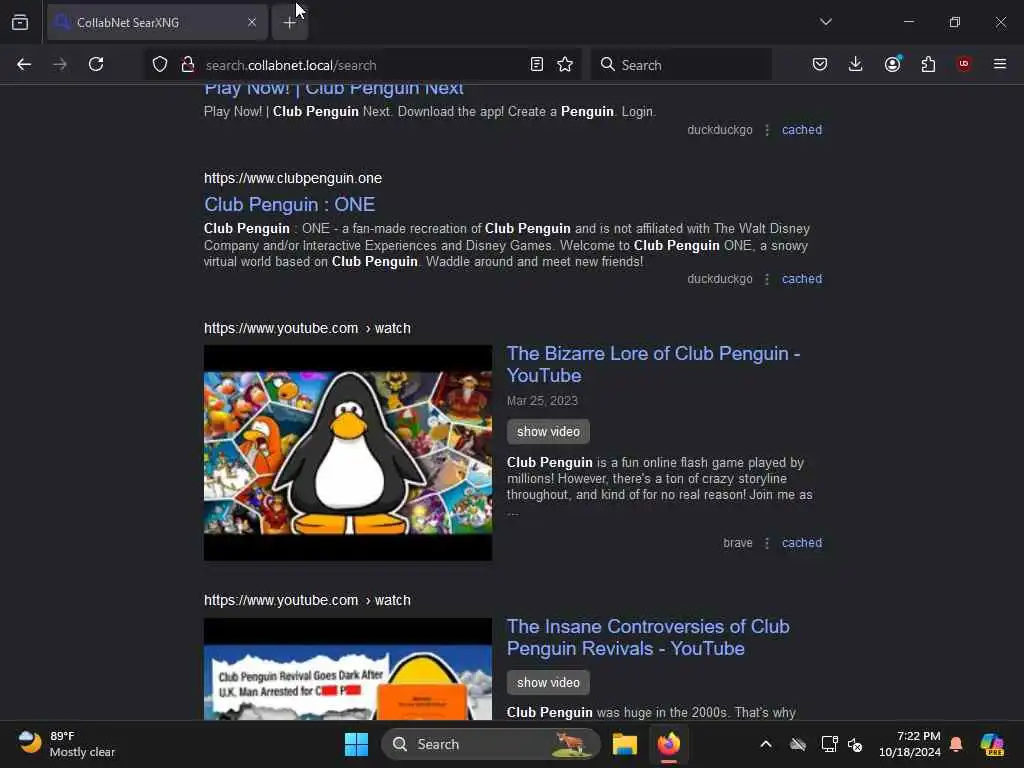Open cached copy of Bizarre Lore brave result

click(x=802, y=543)
